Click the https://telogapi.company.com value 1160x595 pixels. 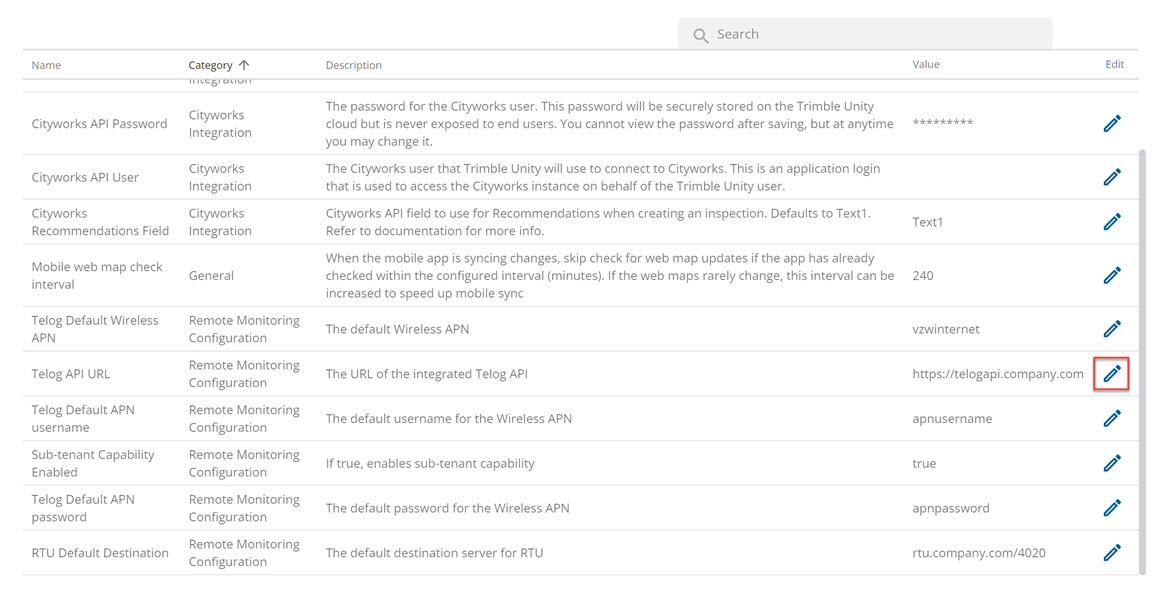click(997, 374)
